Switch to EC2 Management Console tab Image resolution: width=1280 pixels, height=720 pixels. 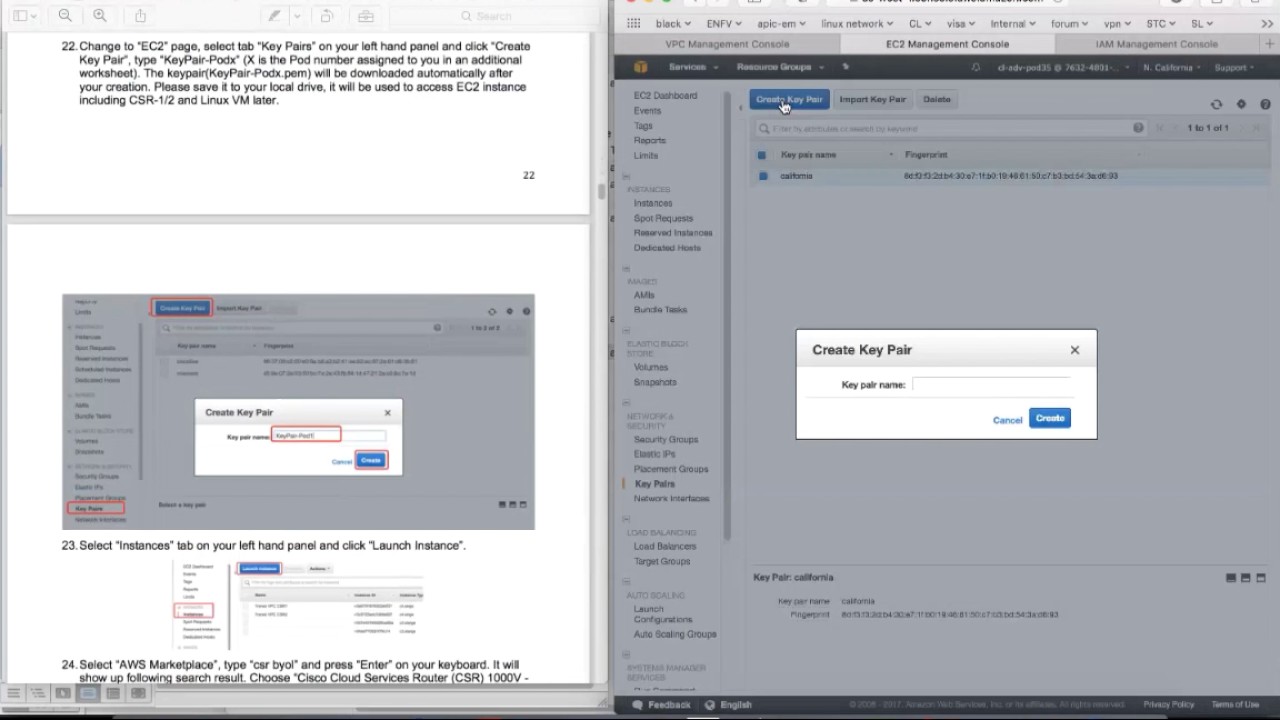click(x=947, y=44)
